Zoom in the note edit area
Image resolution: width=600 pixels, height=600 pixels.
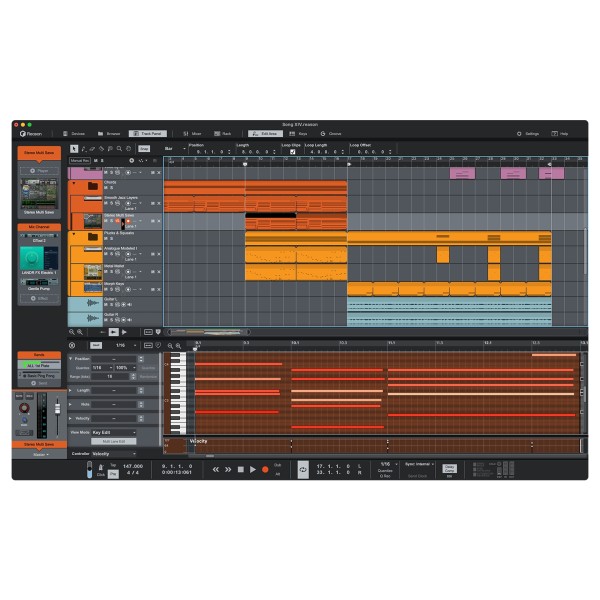click(x=178, y=346)
